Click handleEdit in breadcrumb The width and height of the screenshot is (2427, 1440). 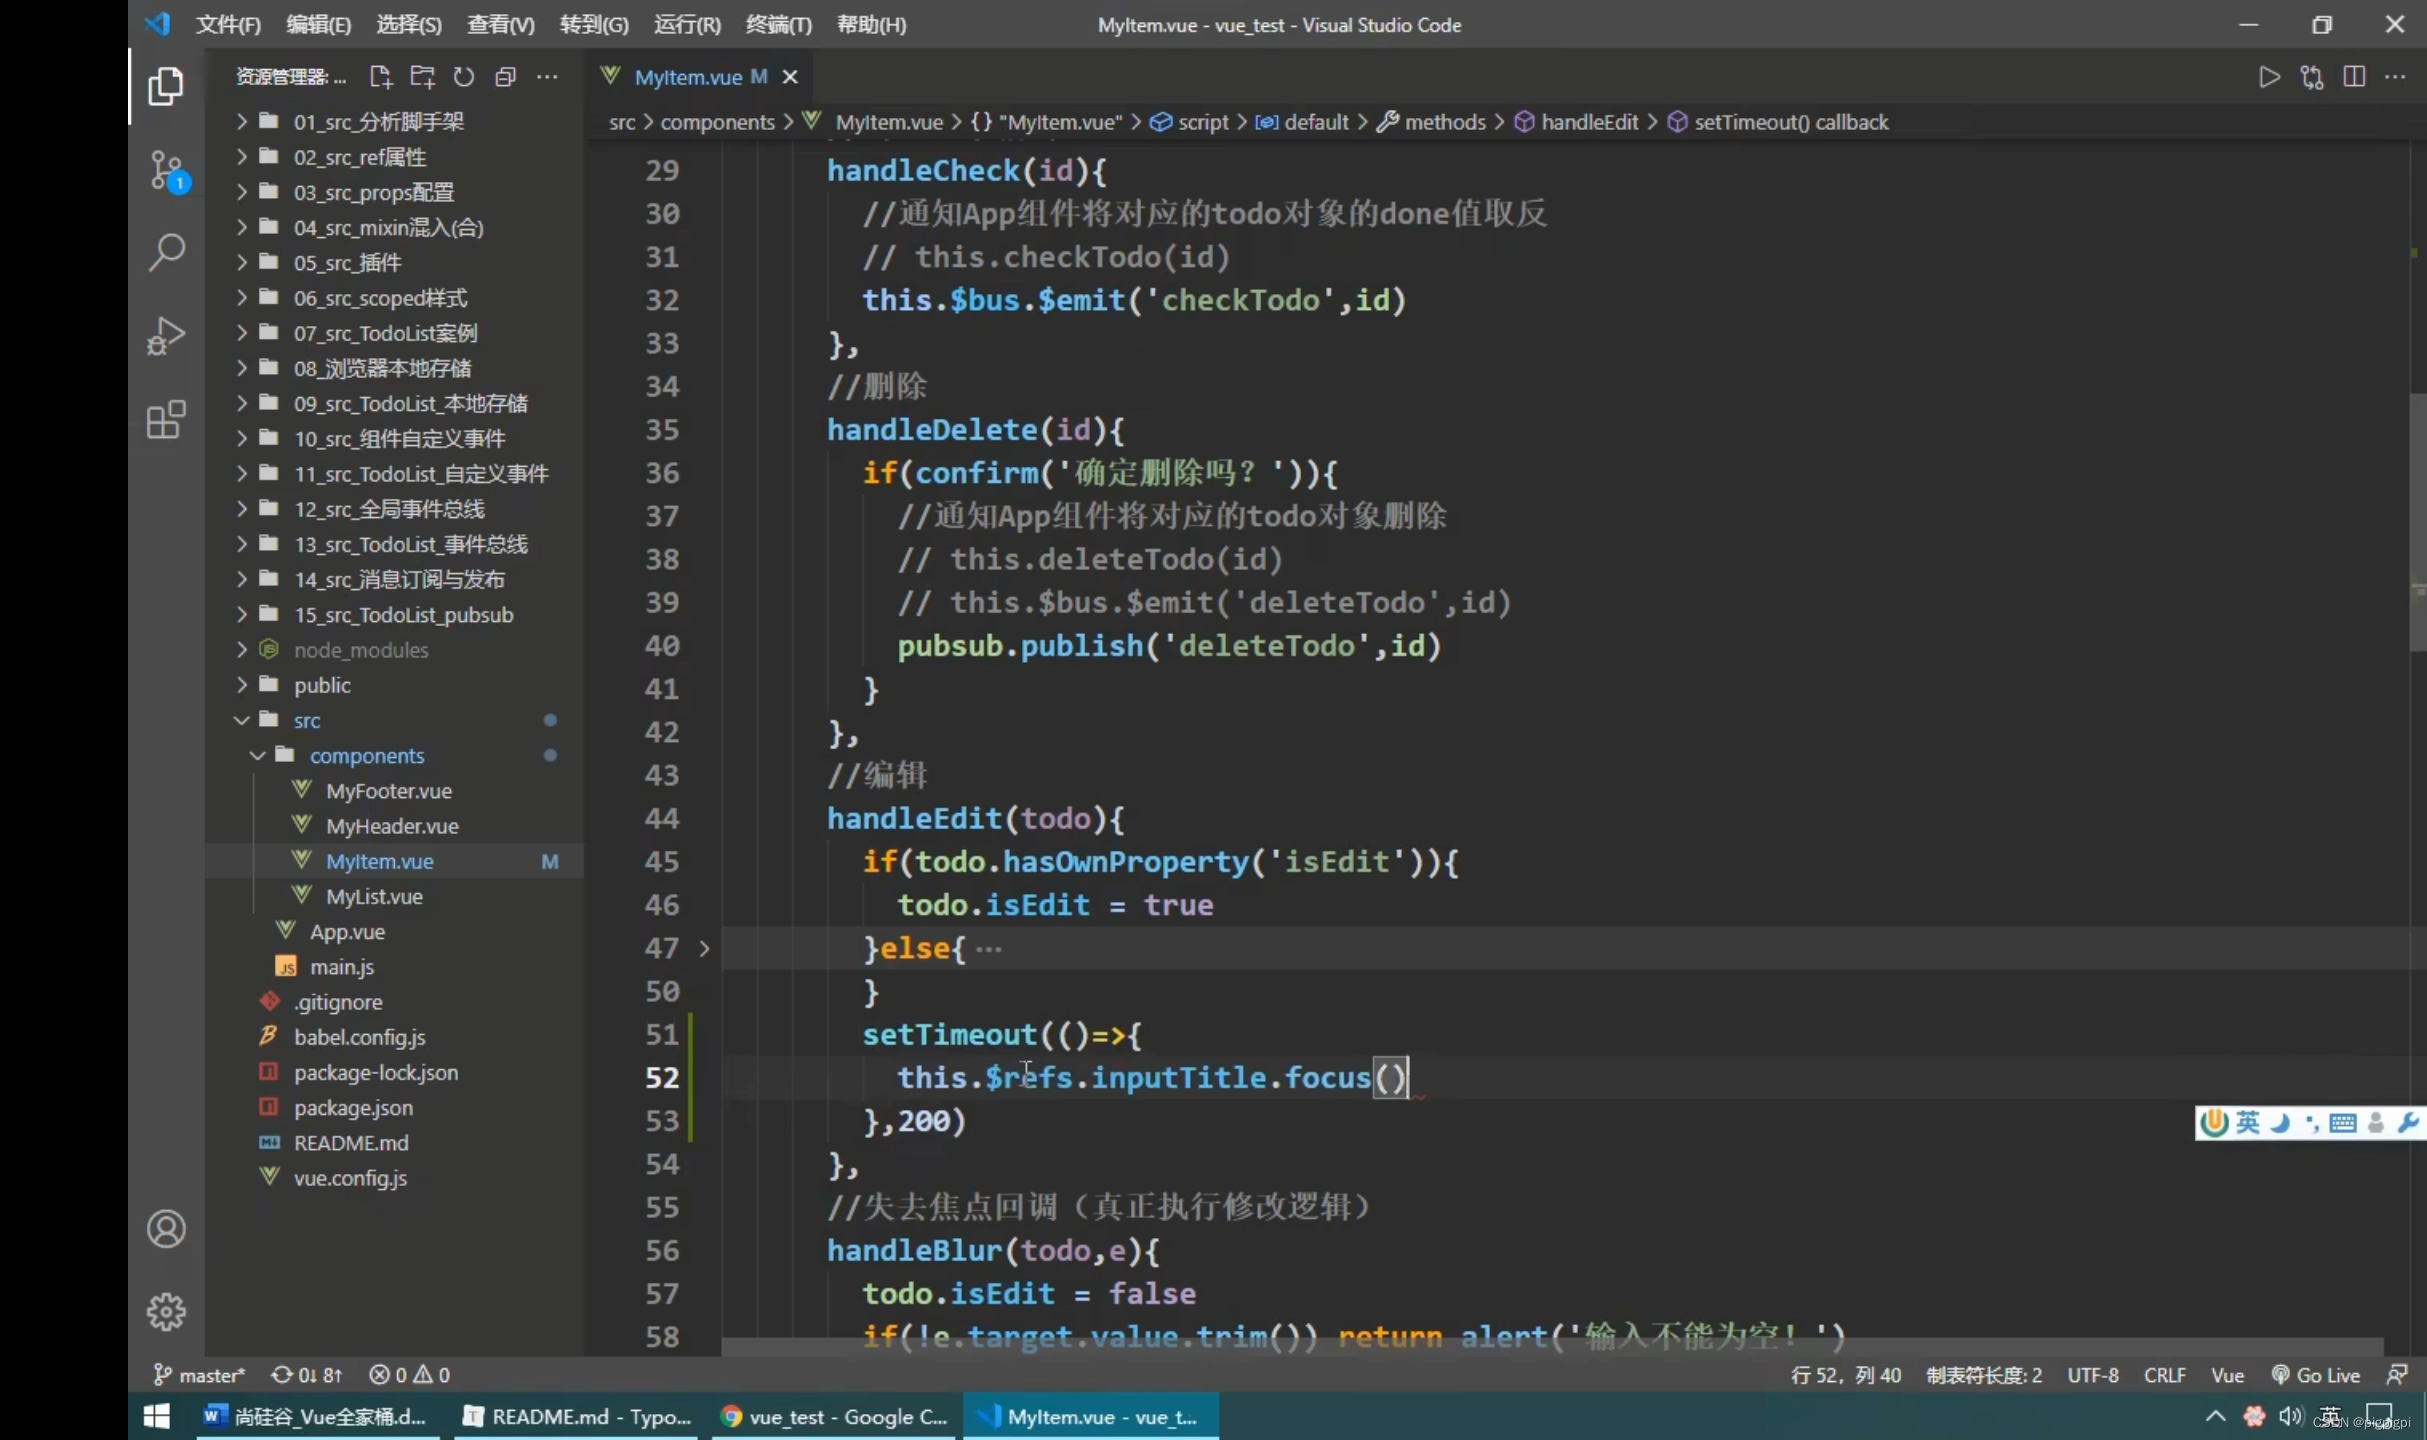(x=1589, y=122)
